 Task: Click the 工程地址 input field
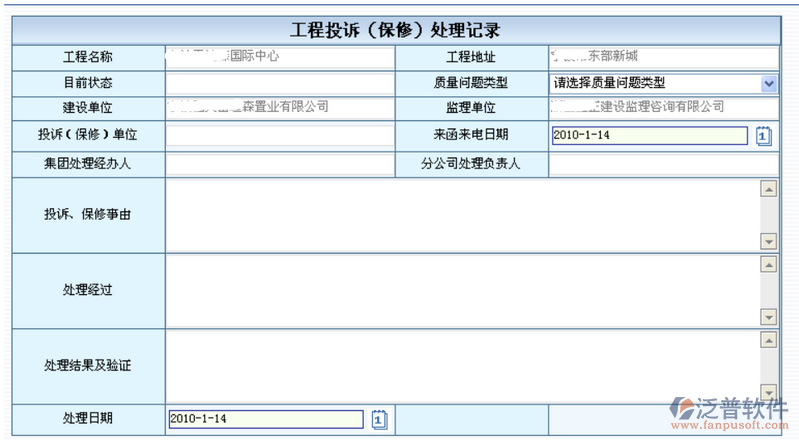click(x=663, y=57)
